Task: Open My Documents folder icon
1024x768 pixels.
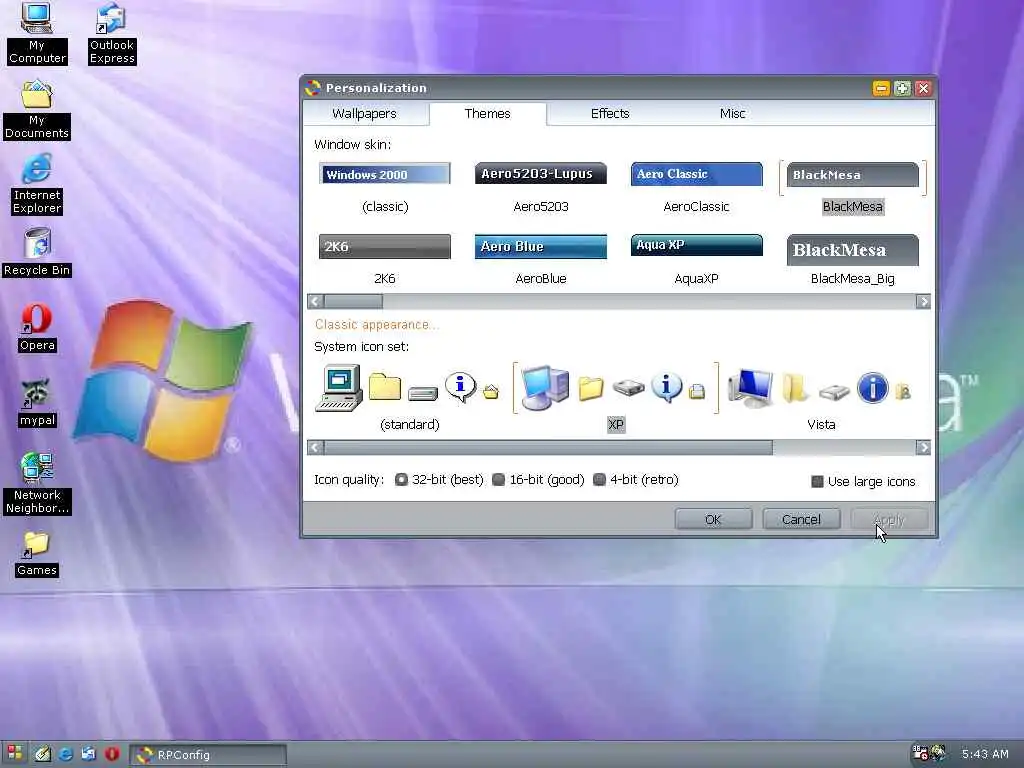Action: pyautogui.click(x=37, y=109)
